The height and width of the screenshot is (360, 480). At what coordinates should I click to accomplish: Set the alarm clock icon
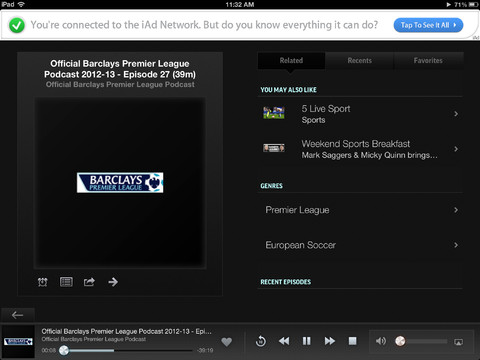(x=43, y=282)
